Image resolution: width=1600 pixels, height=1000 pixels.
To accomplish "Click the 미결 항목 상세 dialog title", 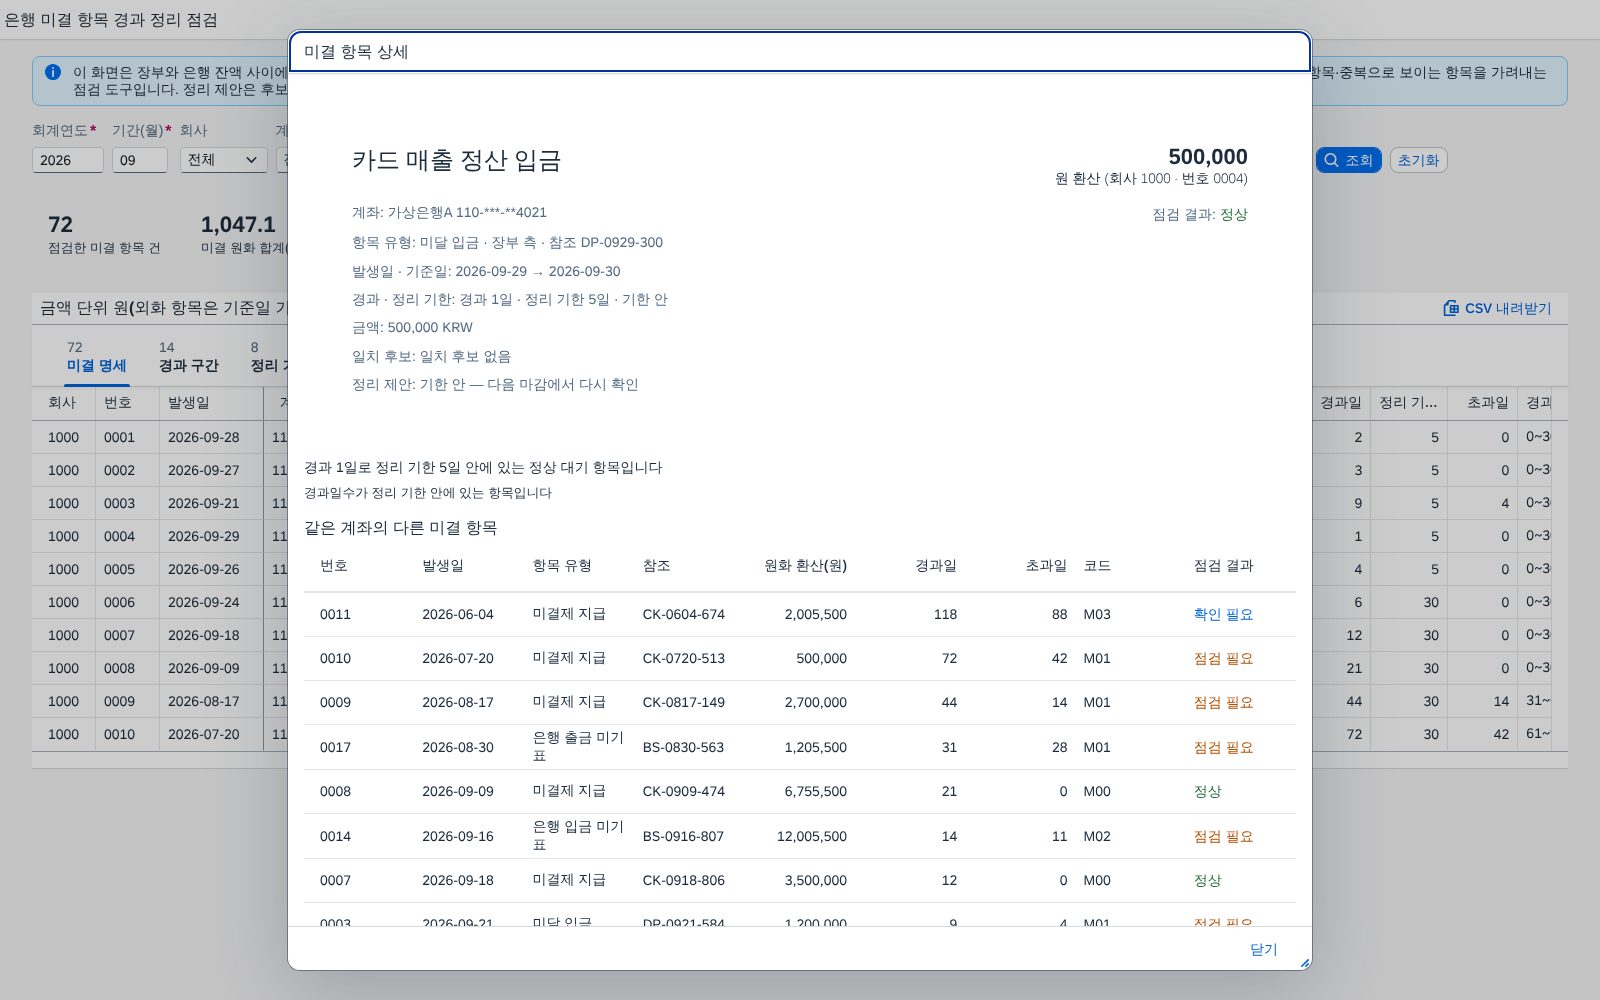I will pyautogui.click(x=356, y=52).
